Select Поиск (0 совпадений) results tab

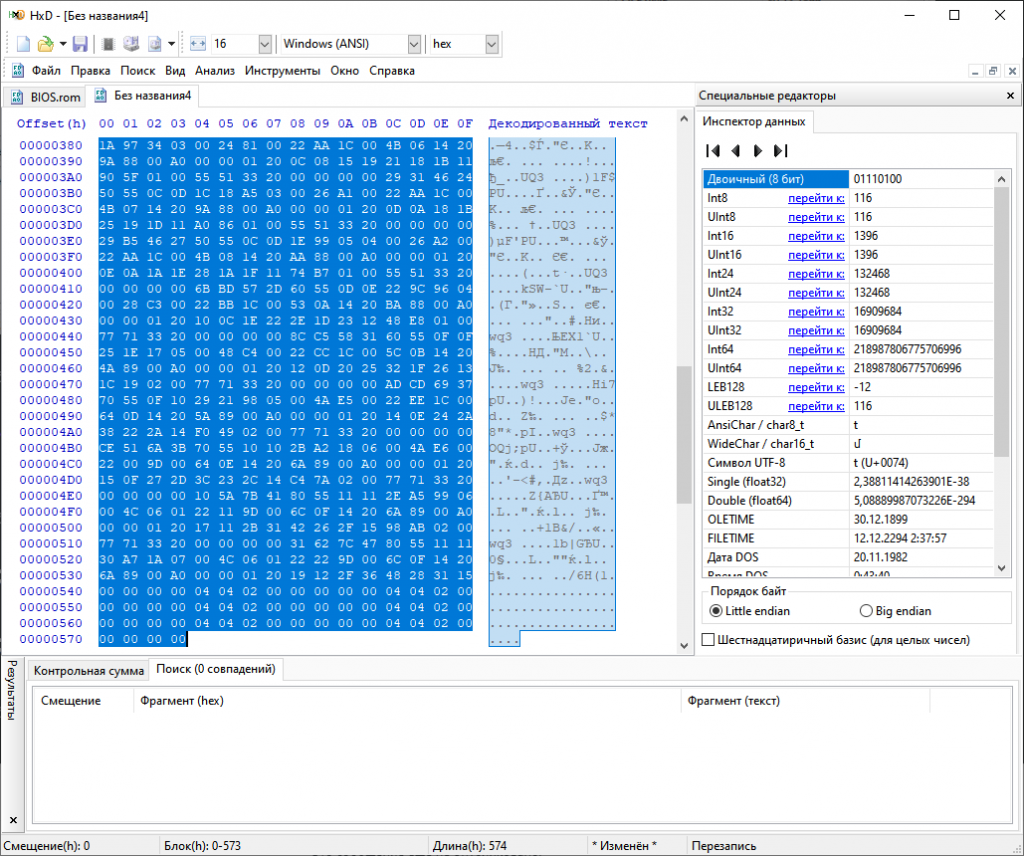pos(216,669)
